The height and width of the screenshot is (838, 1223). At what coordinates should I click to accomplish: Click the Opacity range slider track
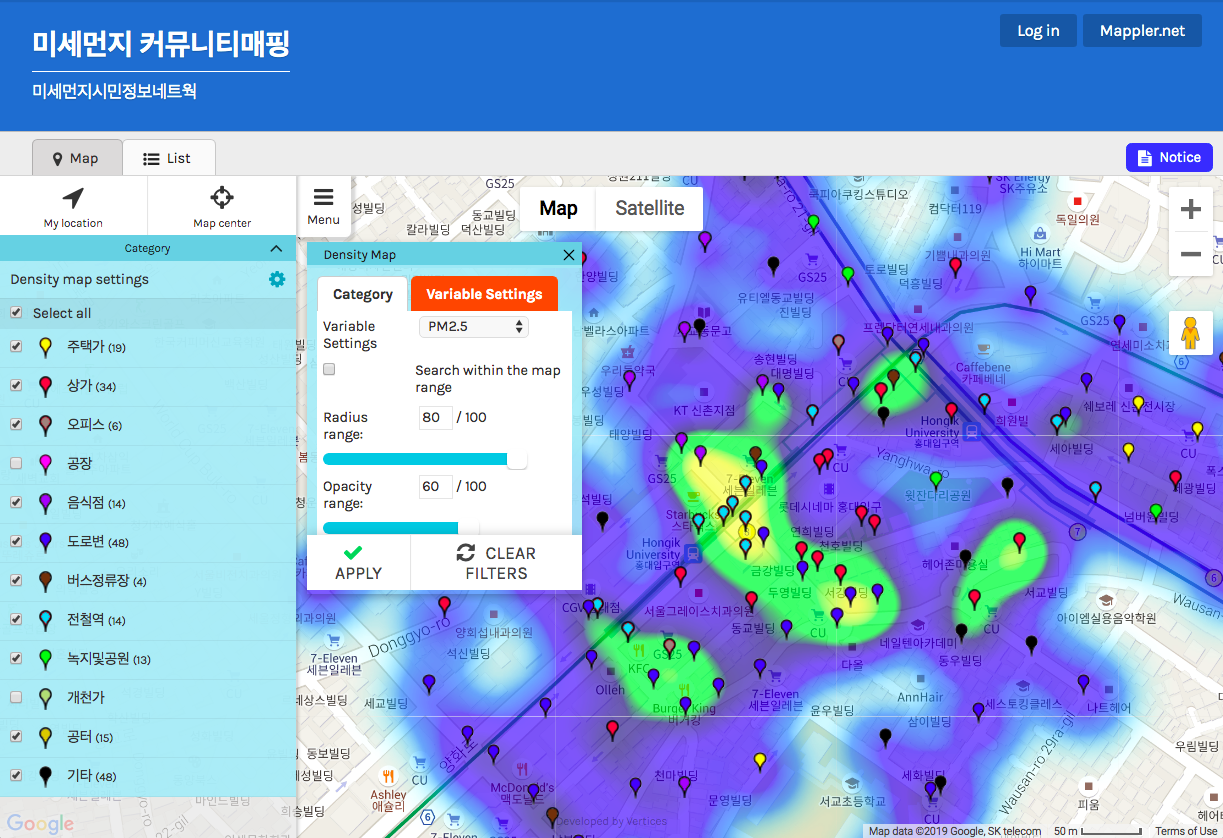pyautogui.click(x=400, y=528)
